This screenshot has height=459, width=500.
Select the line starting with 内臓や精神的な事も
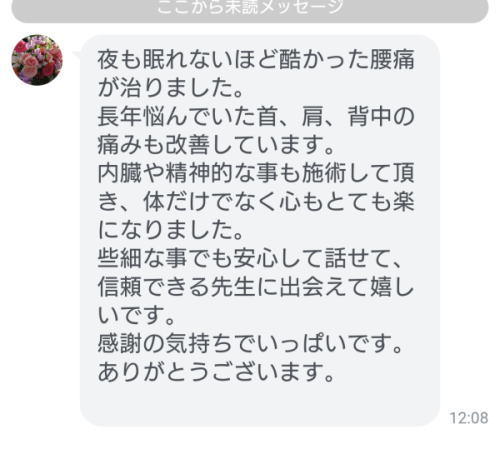(x=256, y=173)
